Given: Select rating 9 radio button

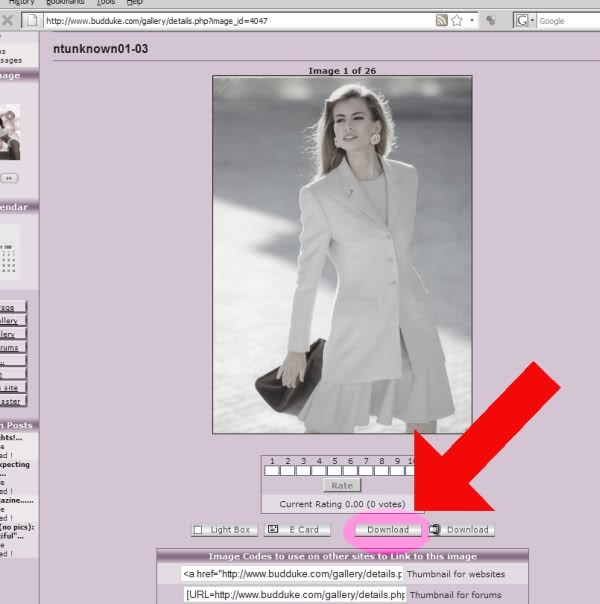Looking at the screenshot, I should coord(397,470).
